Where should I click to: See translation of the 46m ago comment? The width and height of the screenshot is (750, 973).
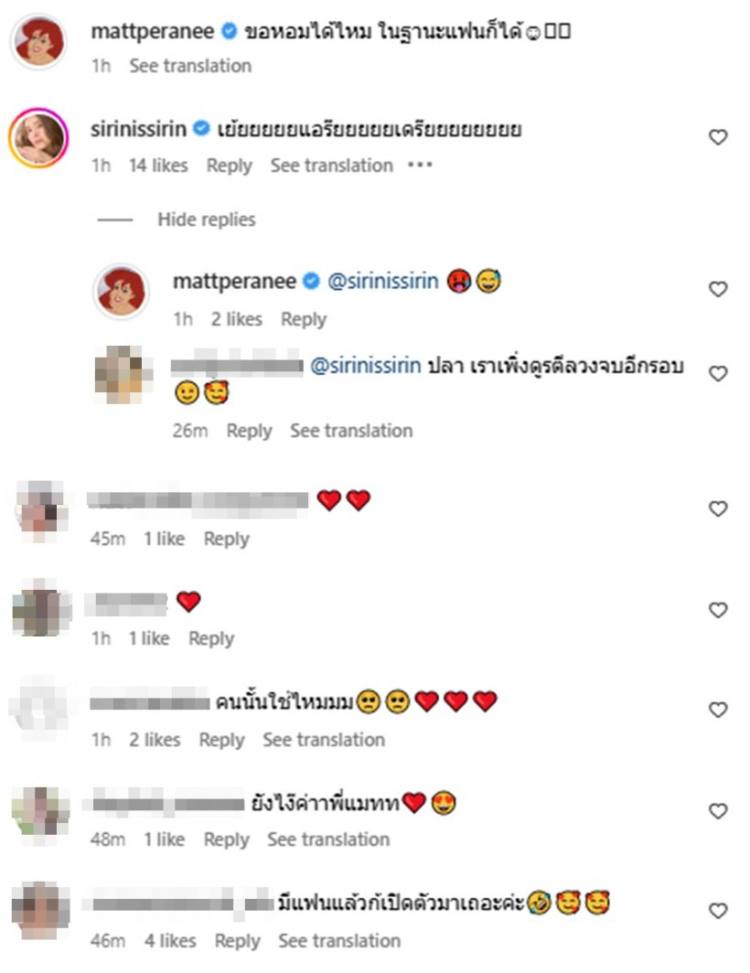(x=339, y=941)
